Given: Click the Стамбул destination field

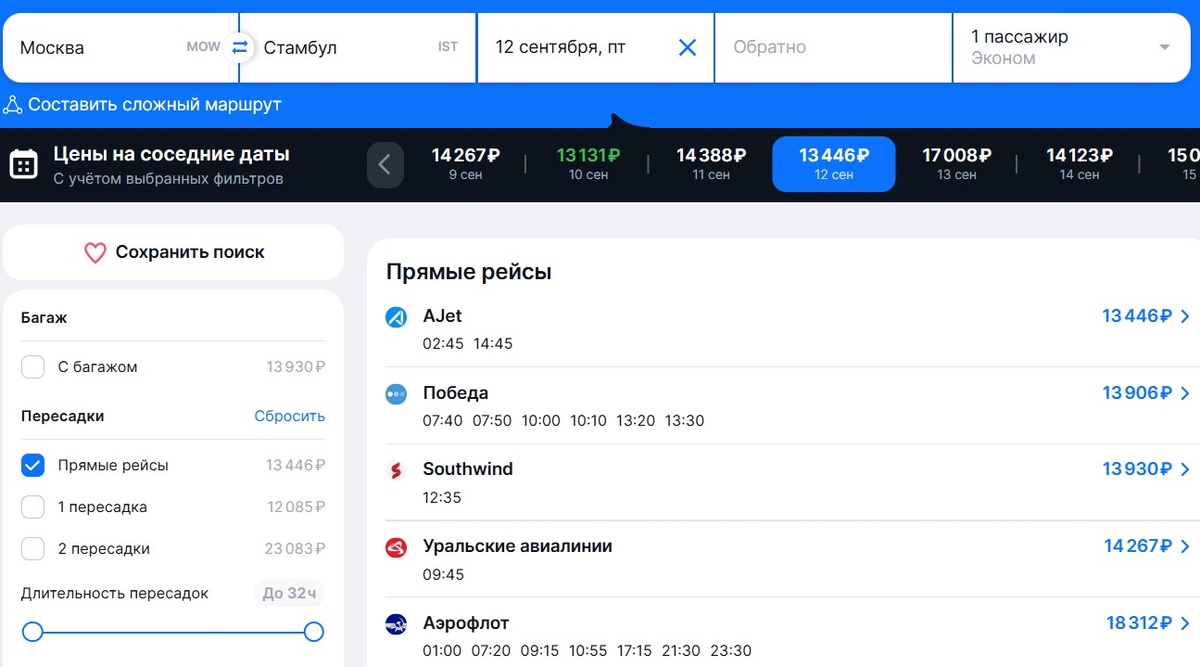Looking at the screenshot, I should (358, 47).
